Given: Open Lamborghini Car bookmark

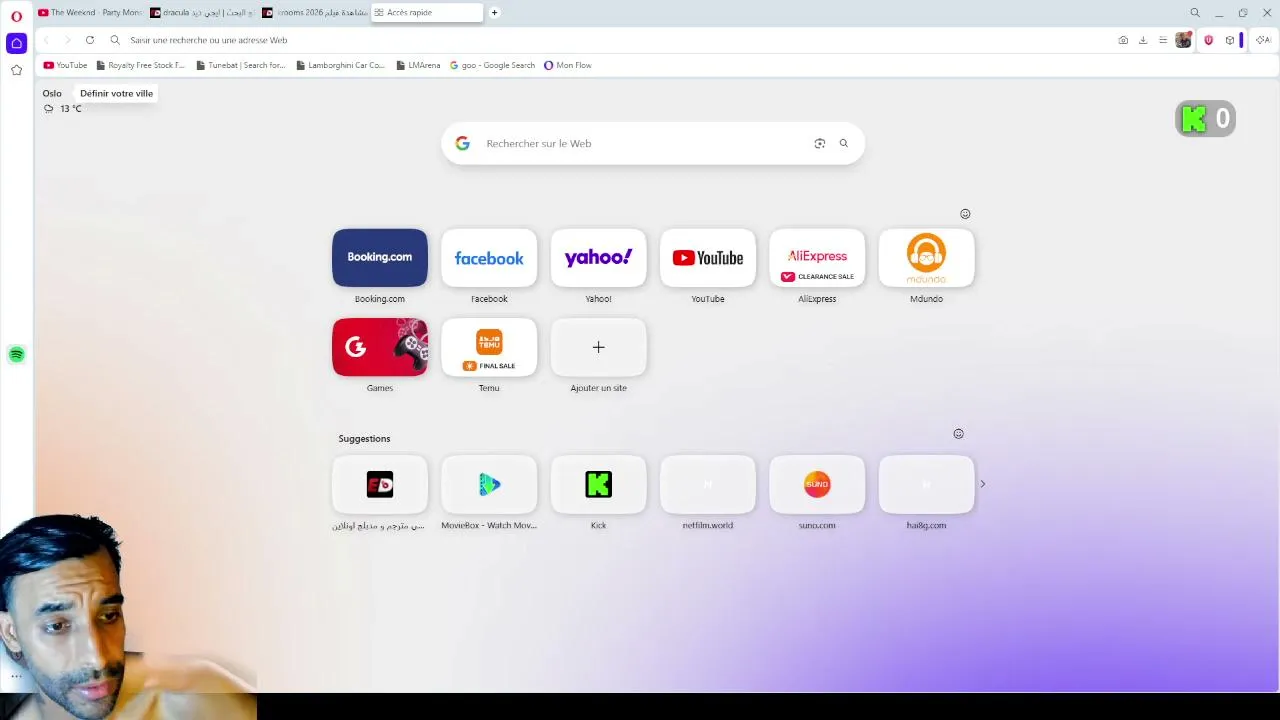Looking at the screenshot, I should 340,65.
